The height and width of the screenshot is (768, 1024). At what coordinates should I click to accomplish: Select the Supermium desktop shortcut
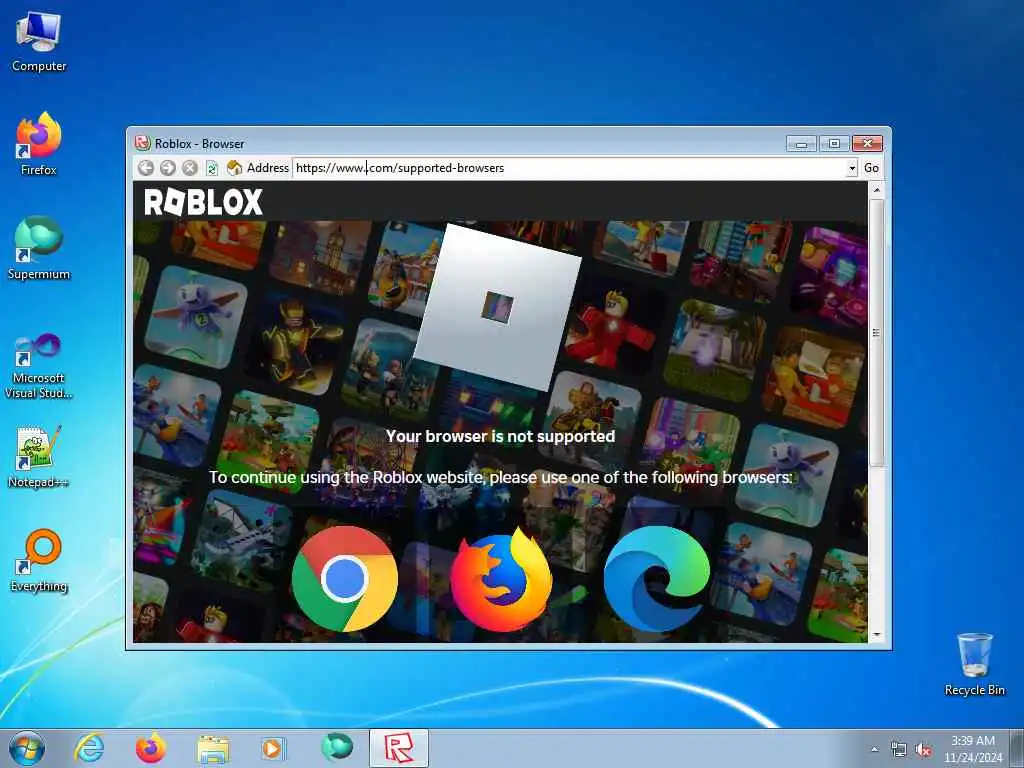click(x=39, y=248)
